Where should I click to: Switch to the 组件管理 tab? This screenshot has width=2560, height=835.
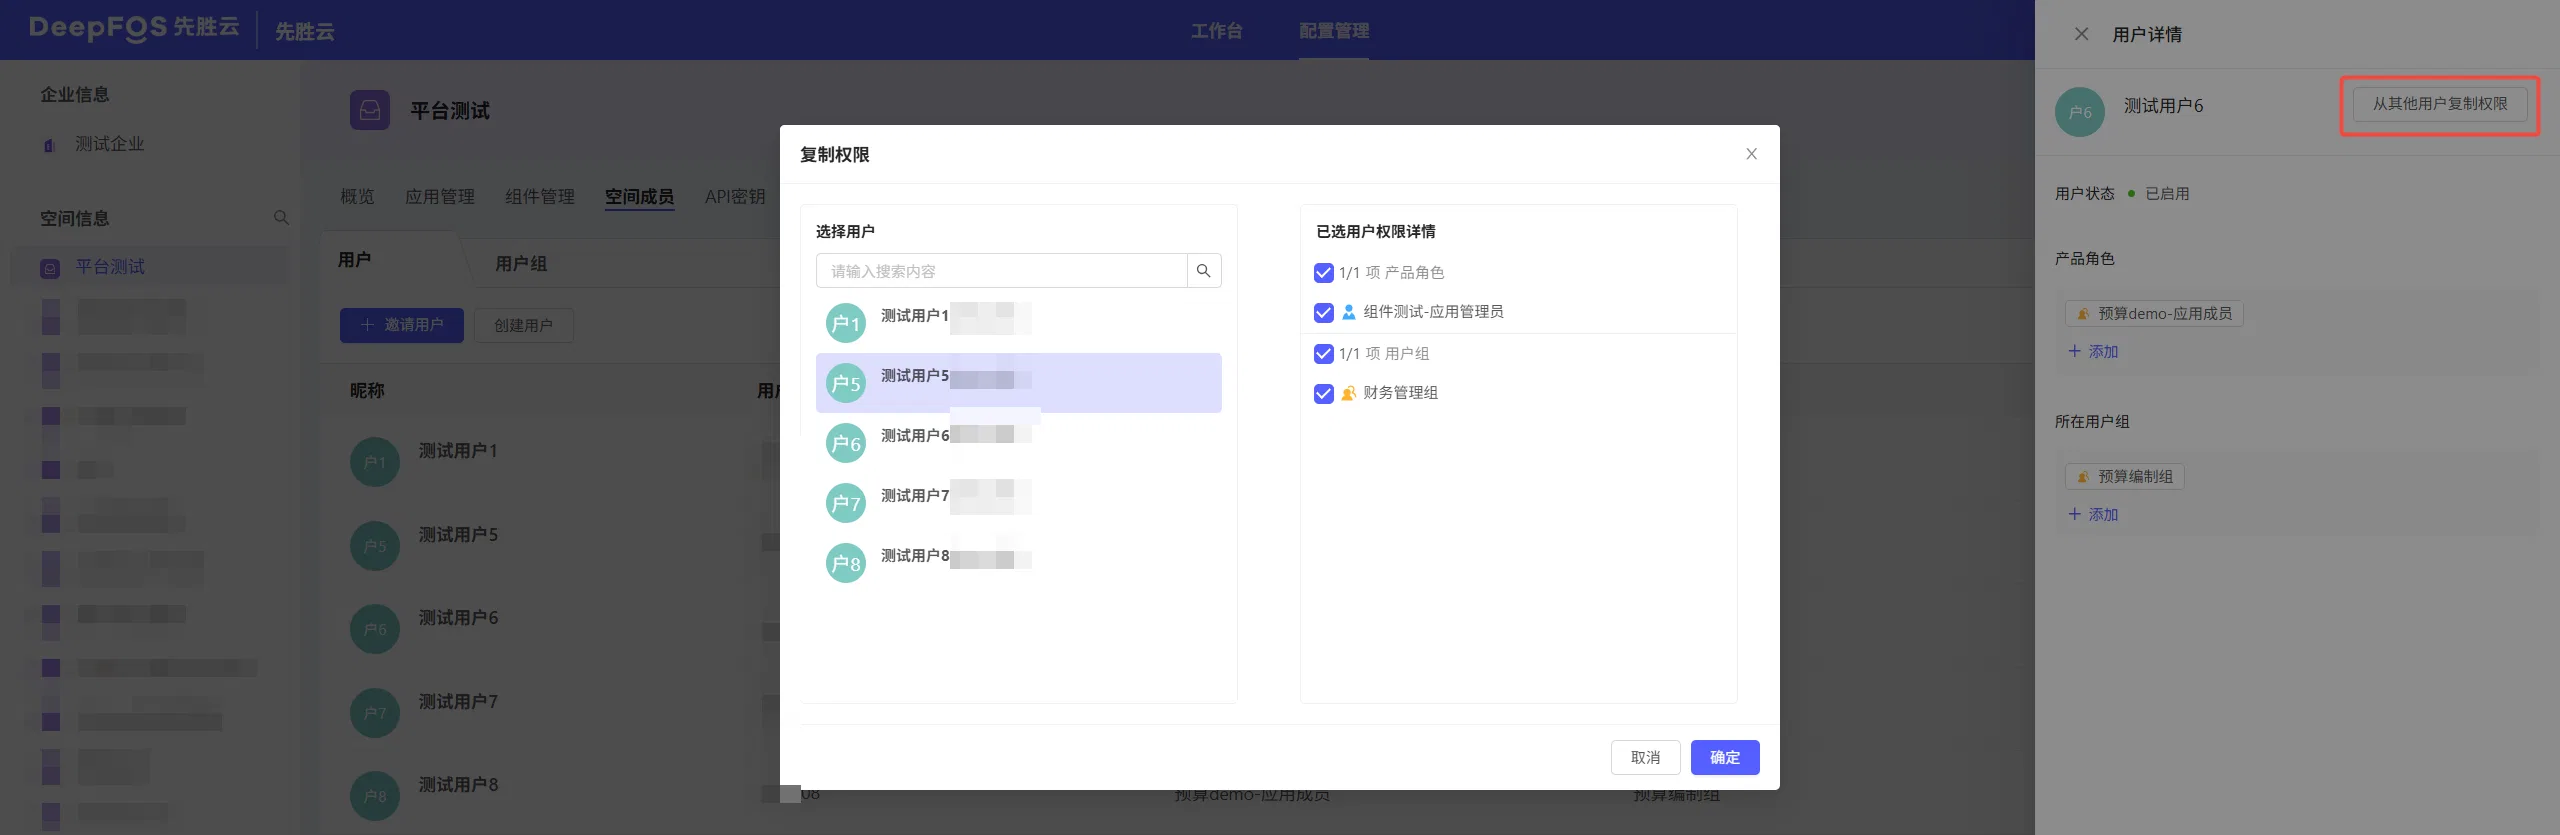(x=540, y=197)
